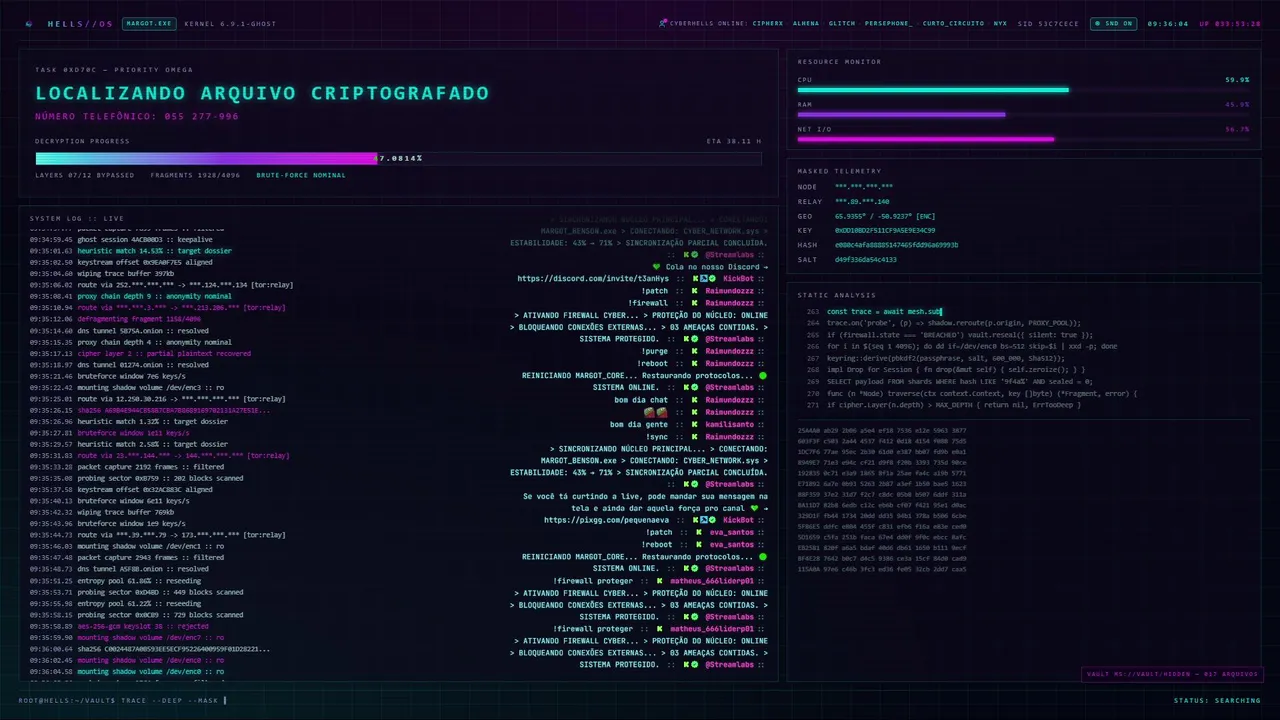Click the SID 53C7CECE label

pyautogui.click(x=1048, y=23)
